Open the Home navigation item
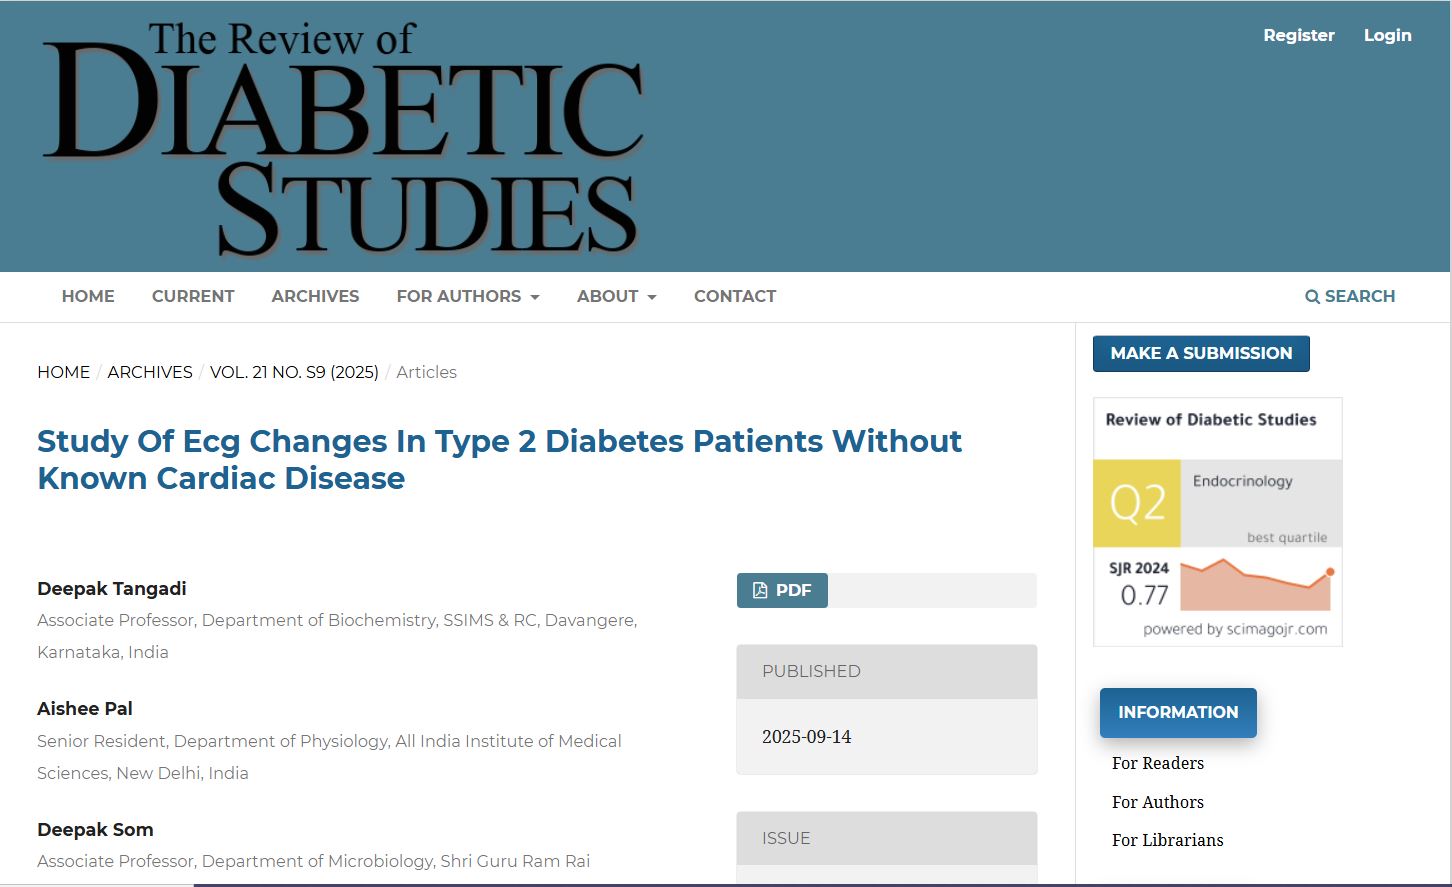Image resolution: width=1452 pixels, height=887 pixels. click(x=88, y=296)
